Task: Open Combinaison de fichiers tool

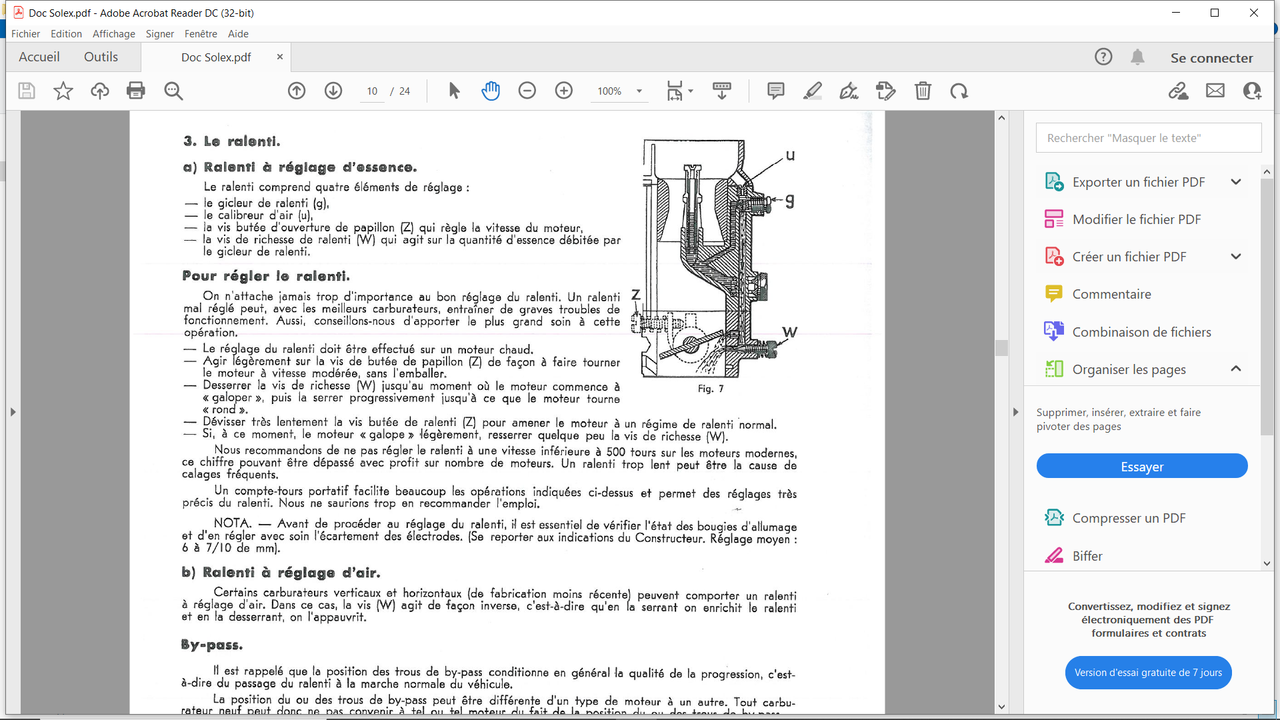Action: pyautogui.click(x=1141, y=332)
